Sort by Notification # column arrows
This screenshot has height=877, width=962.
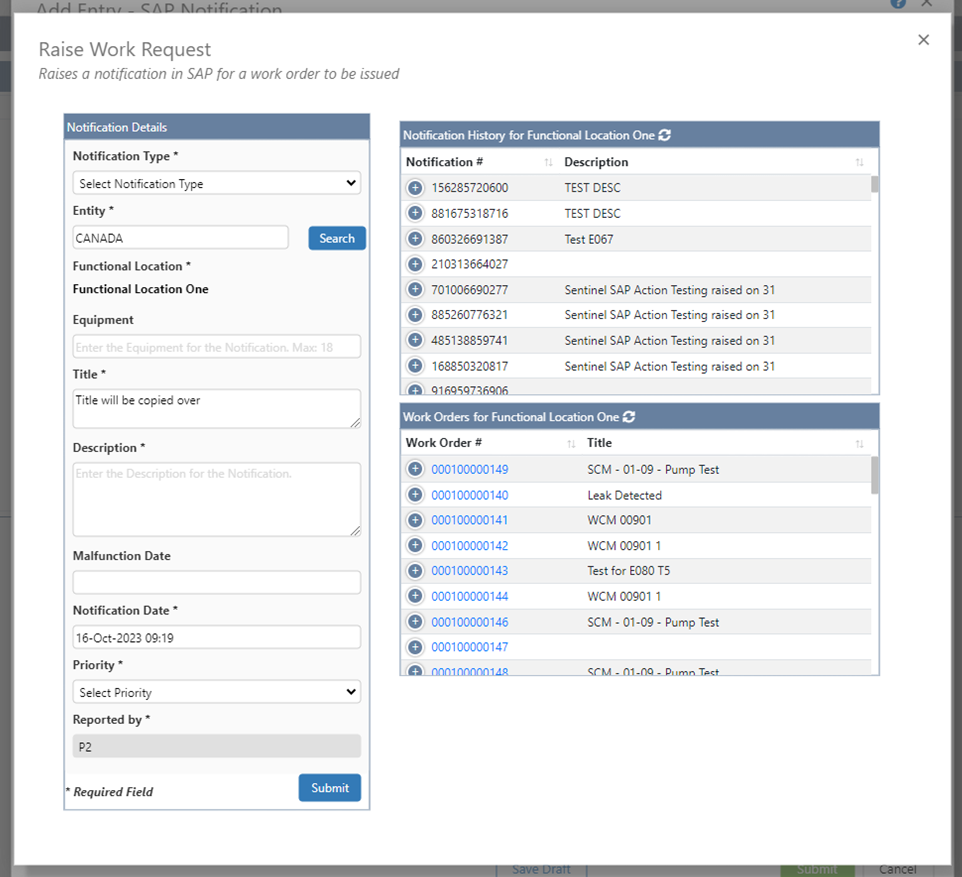(x=548, y=162)
